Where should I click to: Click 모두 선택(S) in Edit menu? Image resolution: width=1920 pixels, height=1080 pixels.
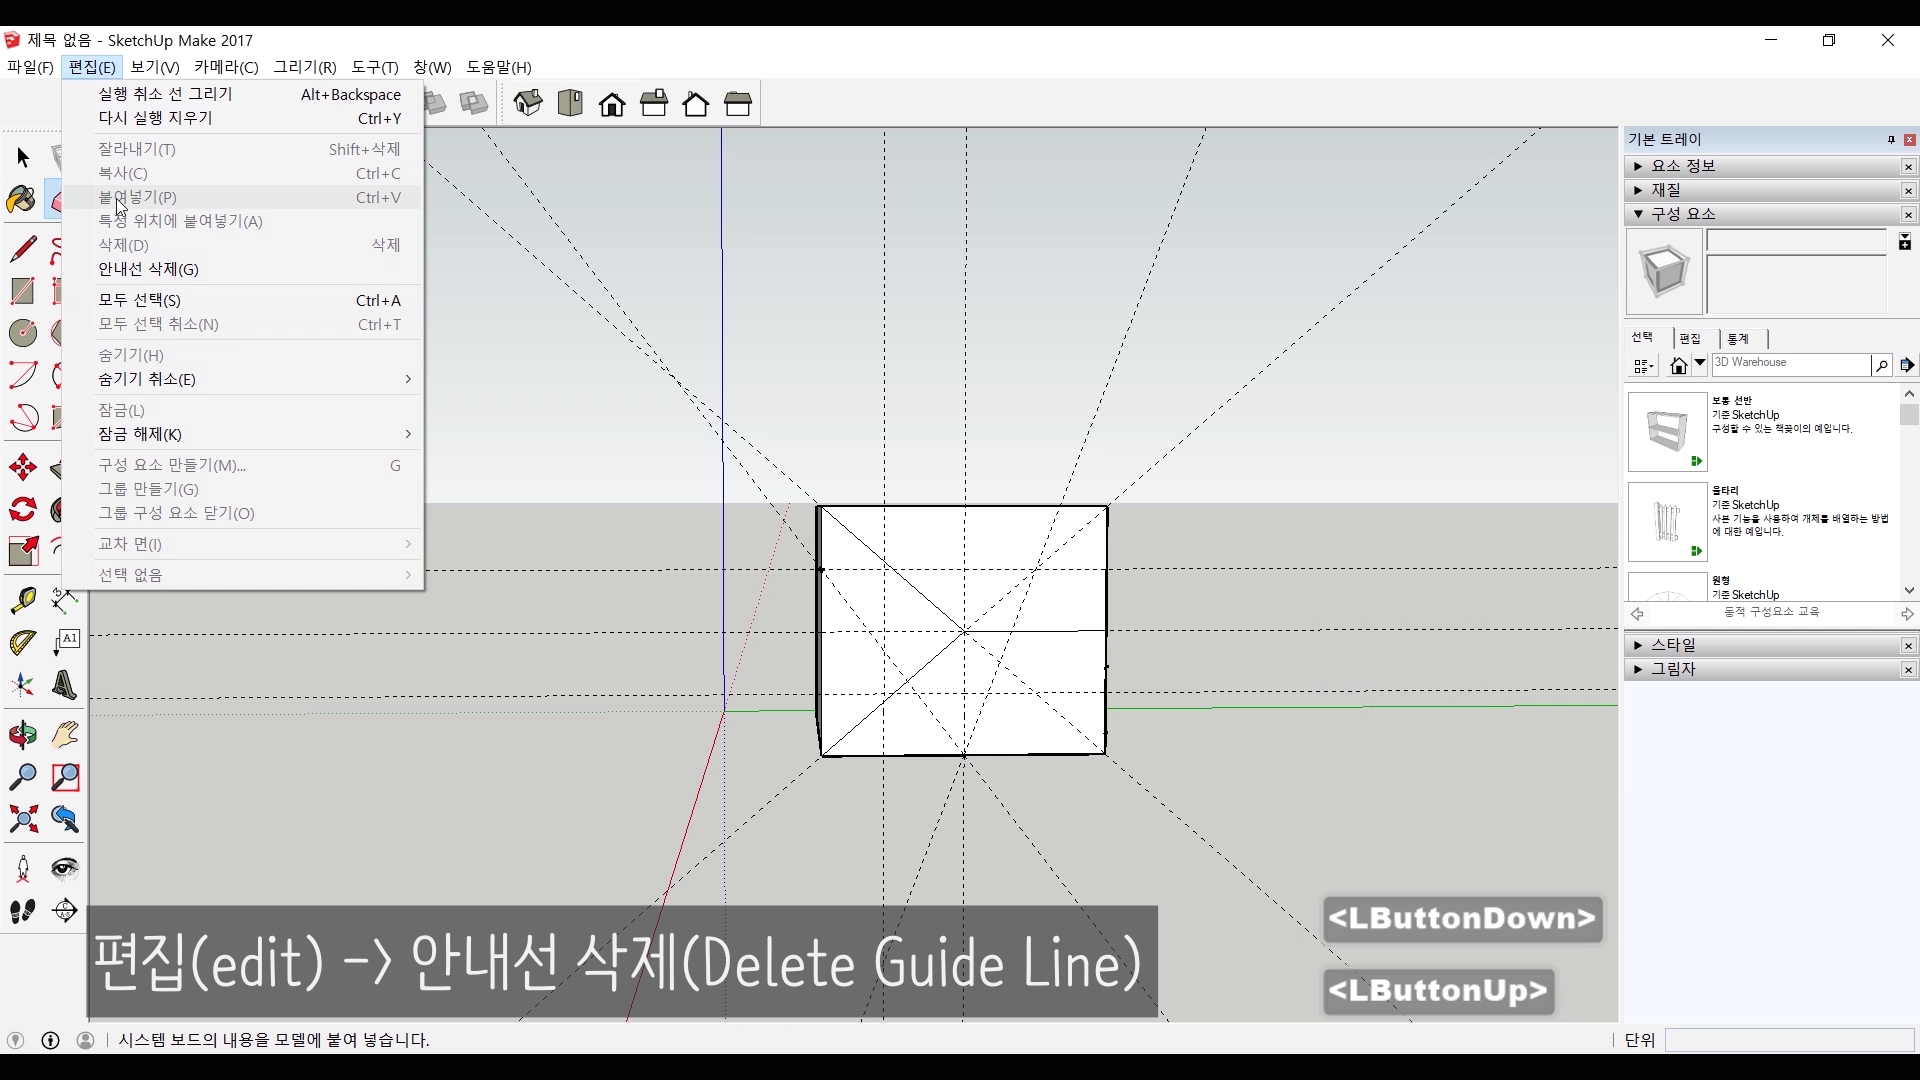139,300
